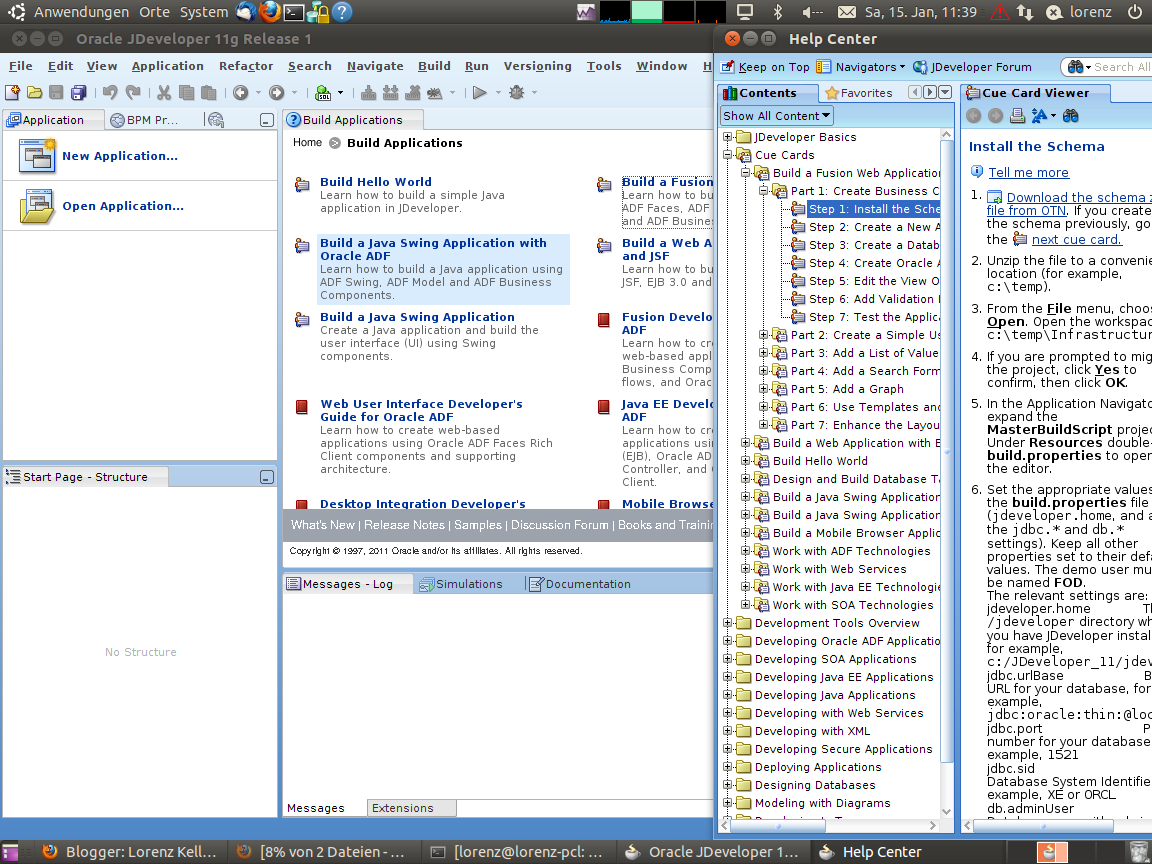Viewport: 1152px width, 864px height.
Task: Click the binoculars find icon in Cue Card Viewer
Action: tap(1070, 115)
